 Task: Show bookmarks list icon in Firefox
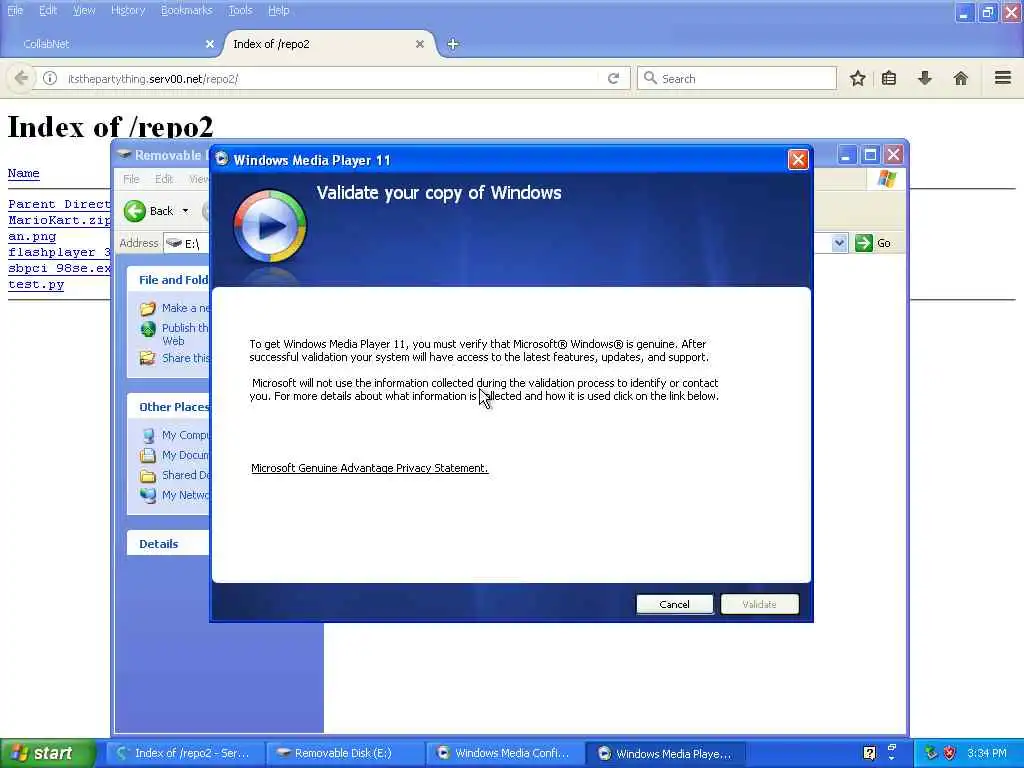889,78
